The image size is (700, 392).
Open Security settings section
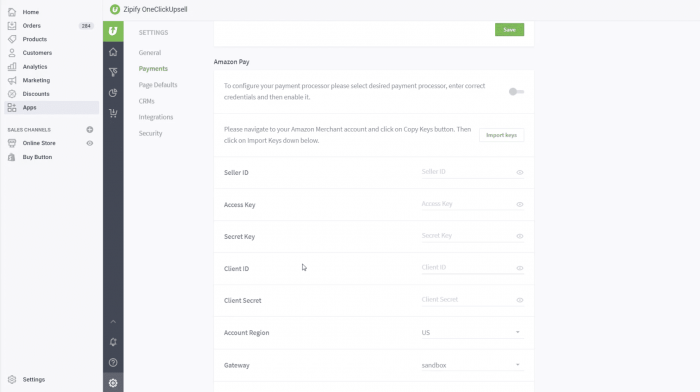coord(150,133)
